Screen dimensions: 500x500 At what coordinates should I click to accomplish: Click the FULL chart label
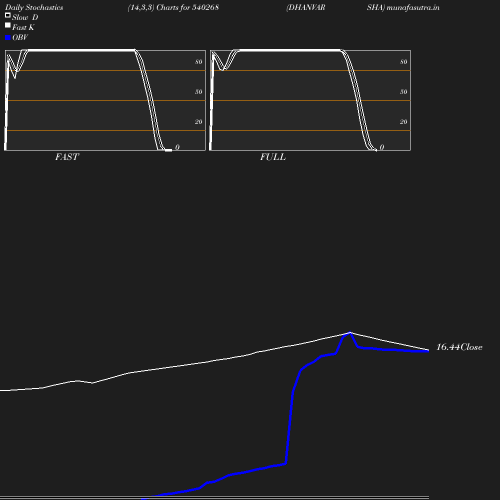tap(273, 157)
